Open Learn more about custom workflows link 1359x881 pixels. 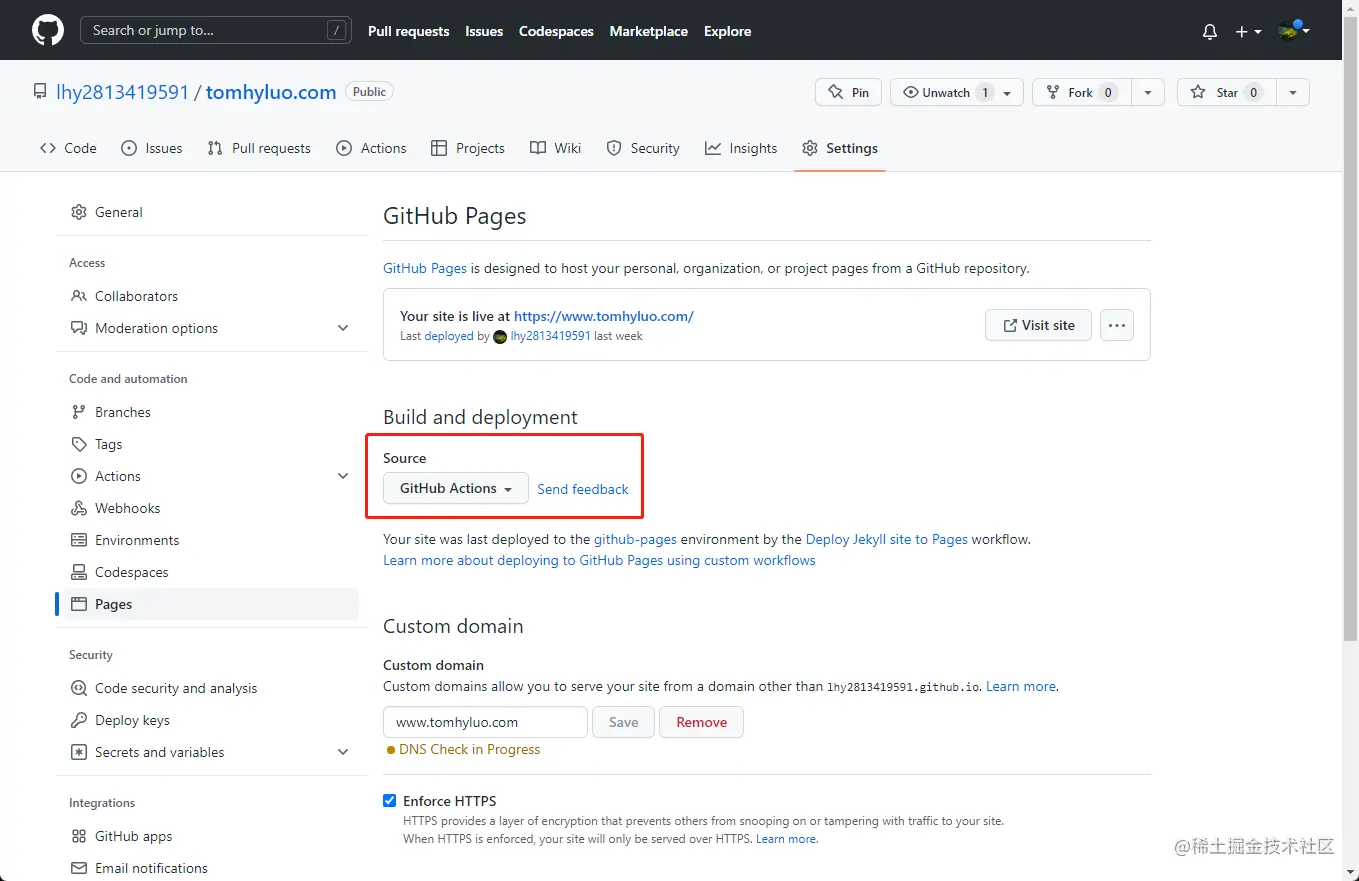click(599, 560)
